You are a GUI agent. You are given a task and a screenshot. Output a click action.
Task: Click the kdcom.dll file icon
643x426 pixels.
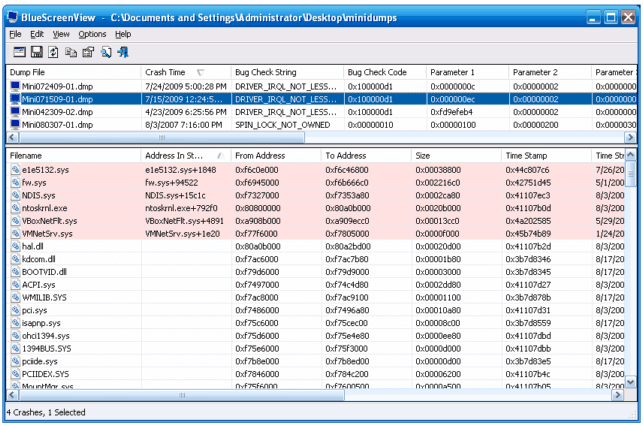(16, 259)
